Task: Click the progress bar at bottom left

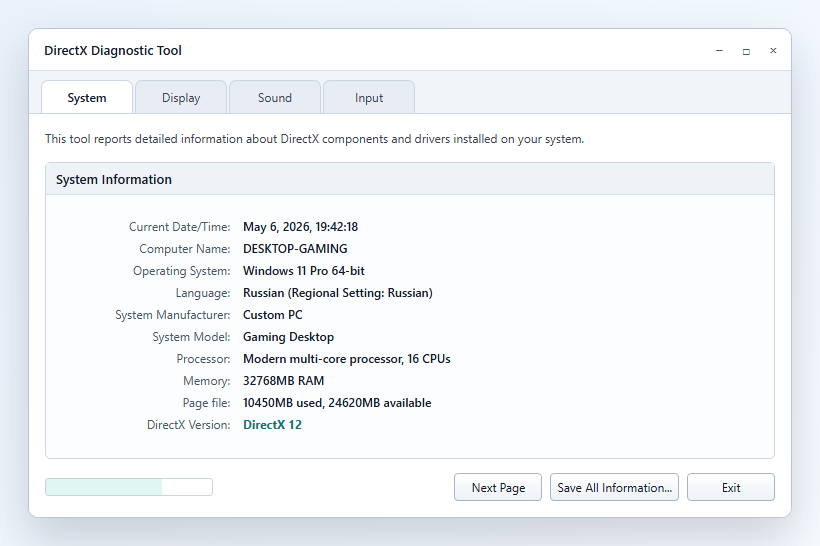Action: click(129, 487)
